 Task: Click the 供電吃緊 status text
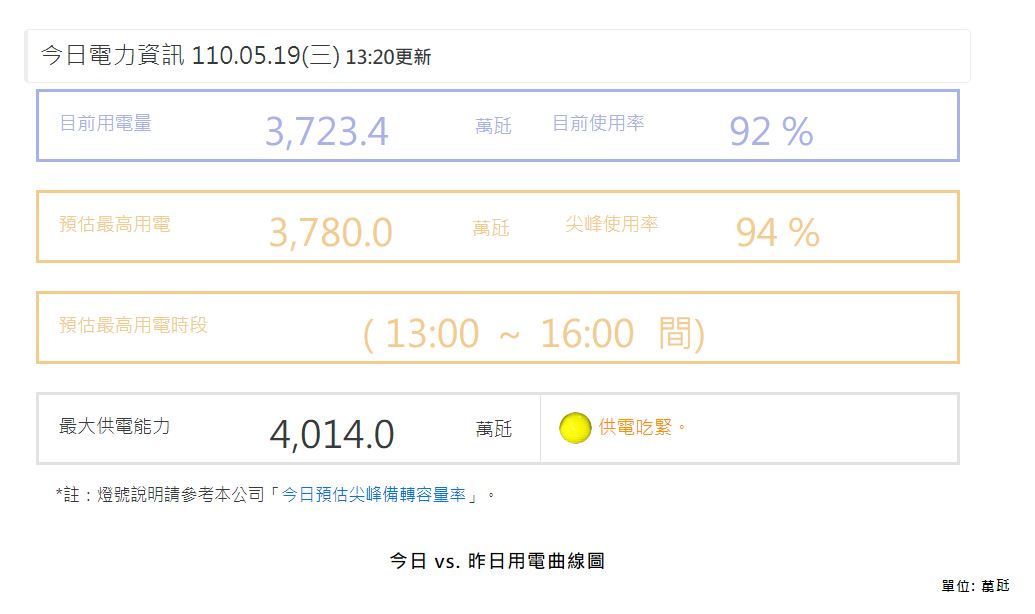pos(642,429)
